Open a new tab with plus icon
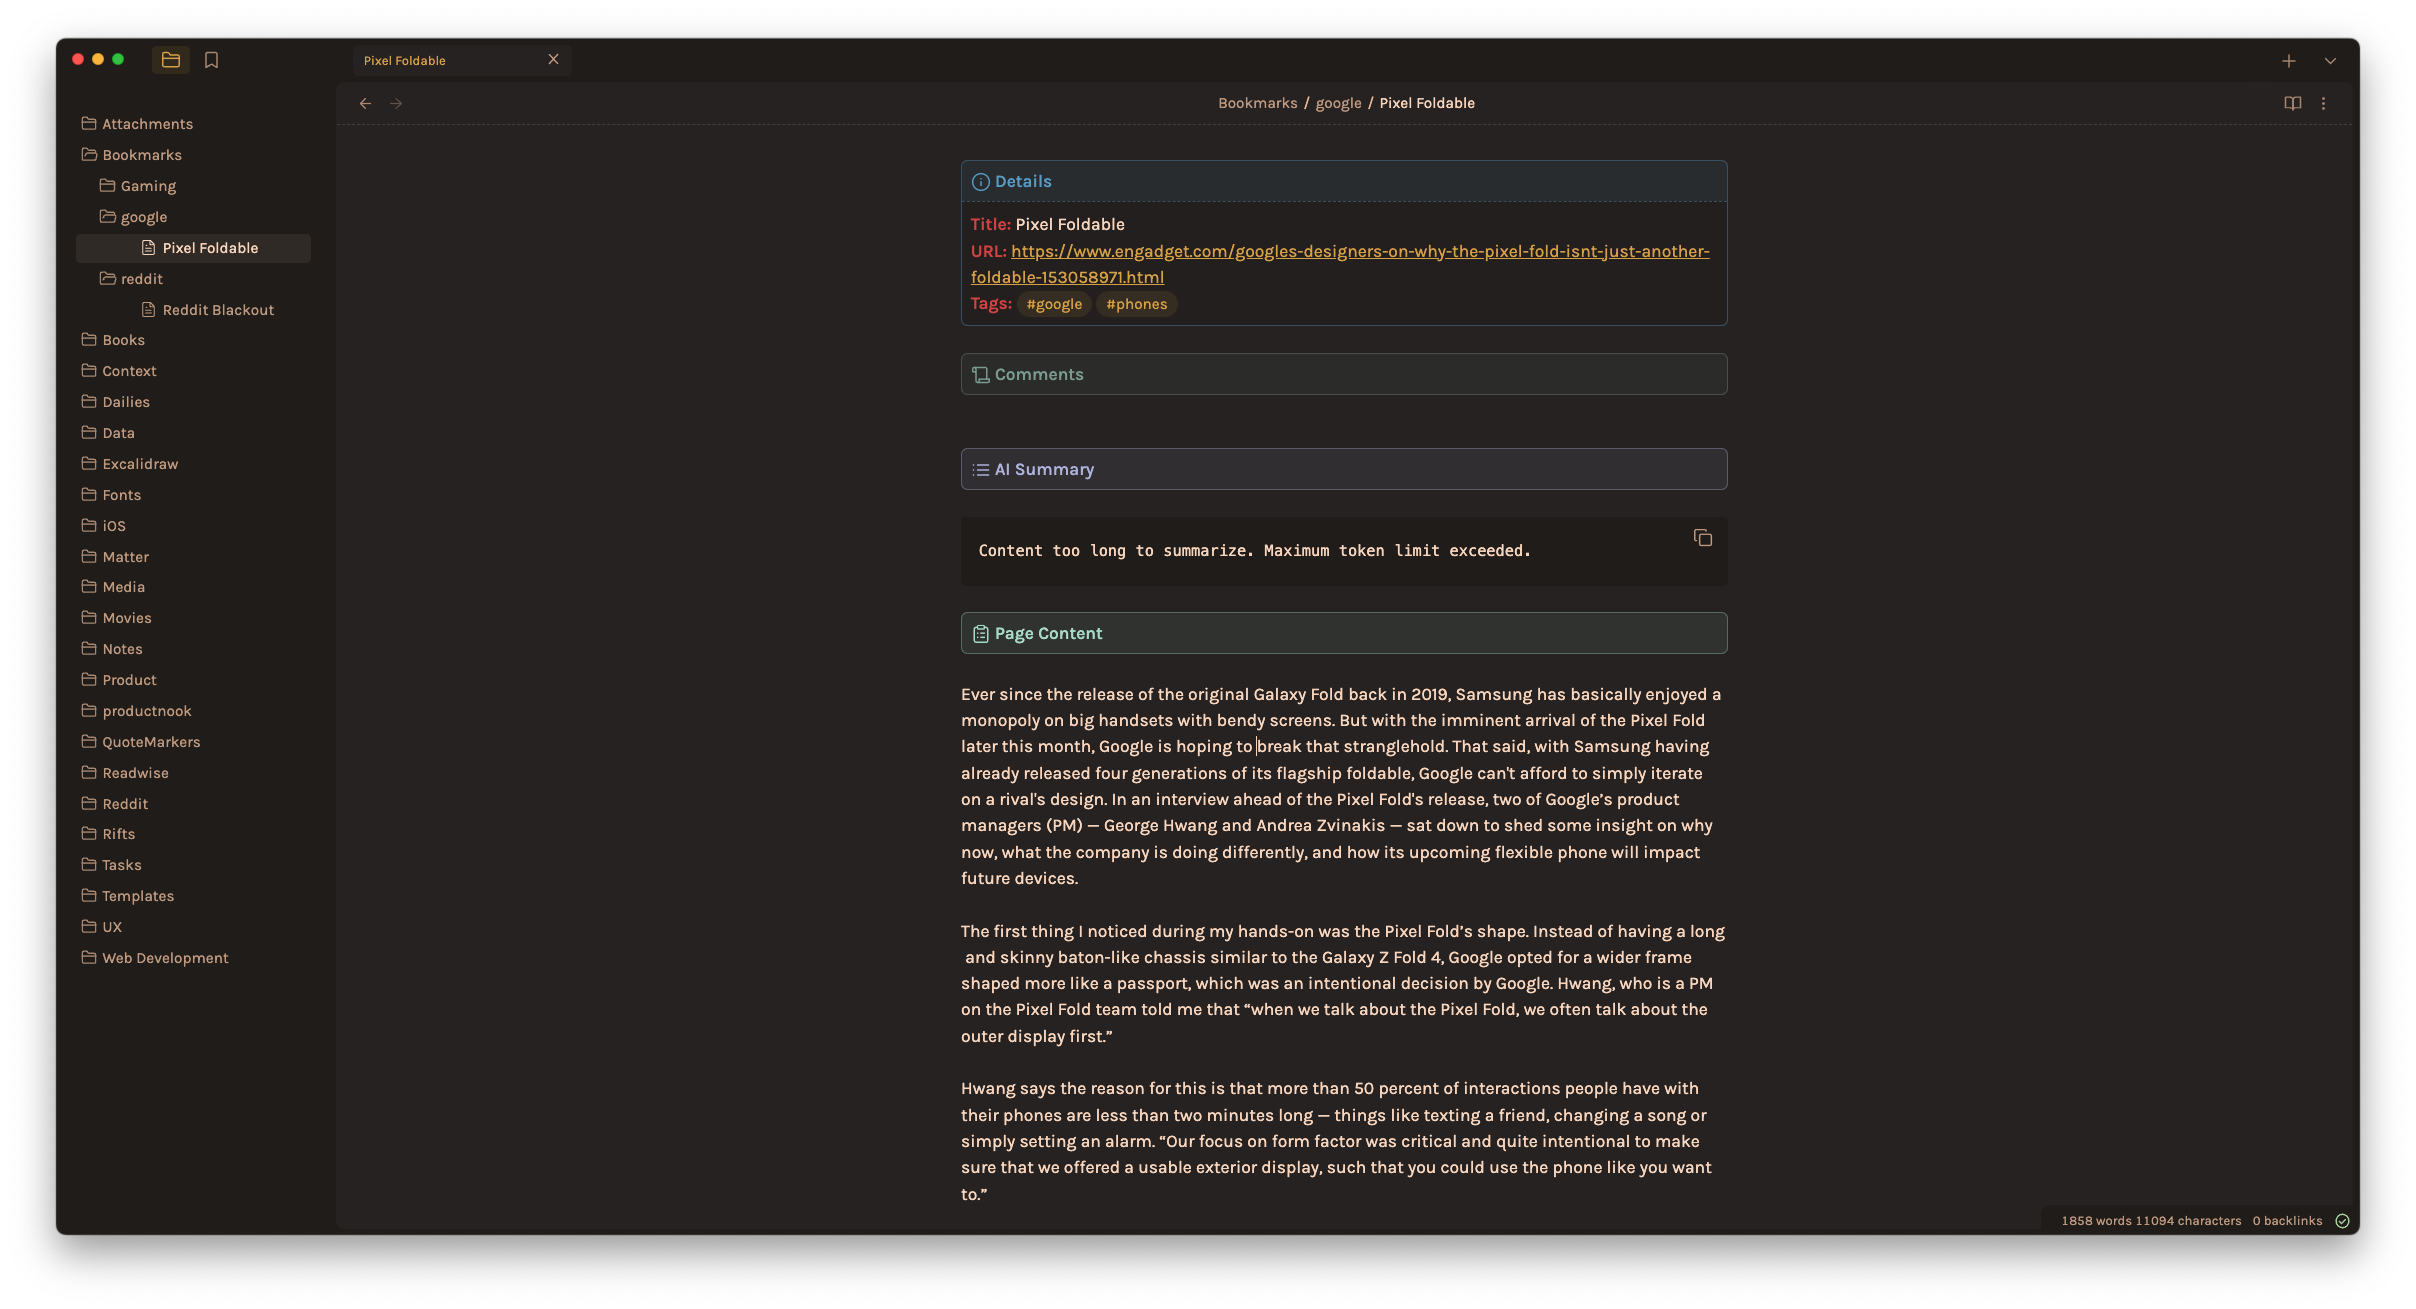Screen dimensions: 2416x1309 tap(2288, 61)
